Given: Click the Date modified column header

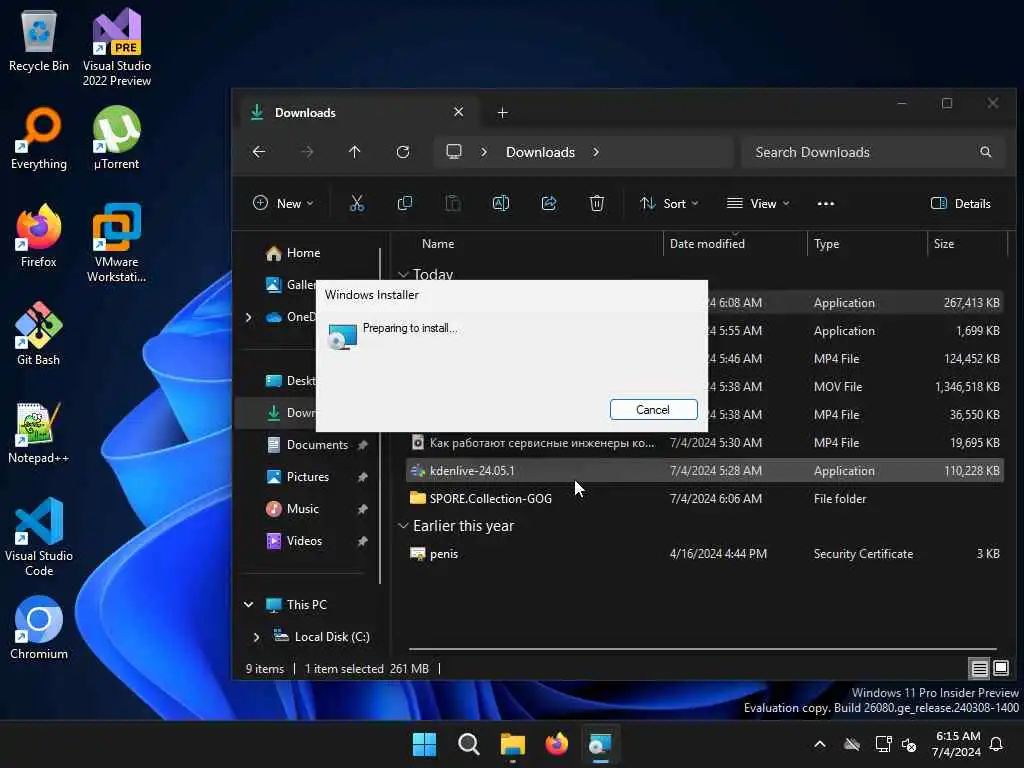Looking at the screenshot, I should (x=707, y=244).
